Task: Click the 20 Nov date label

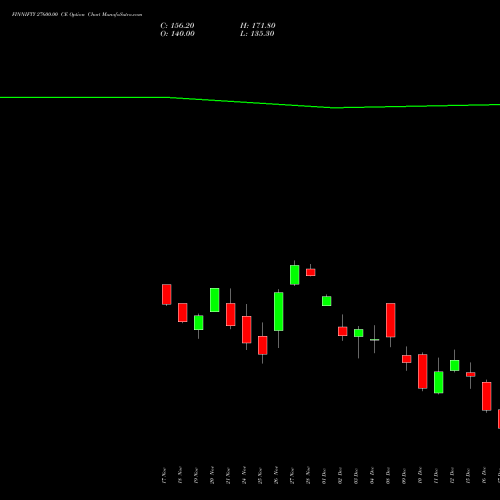Action: pyautogui.click(x=212, y=475)
